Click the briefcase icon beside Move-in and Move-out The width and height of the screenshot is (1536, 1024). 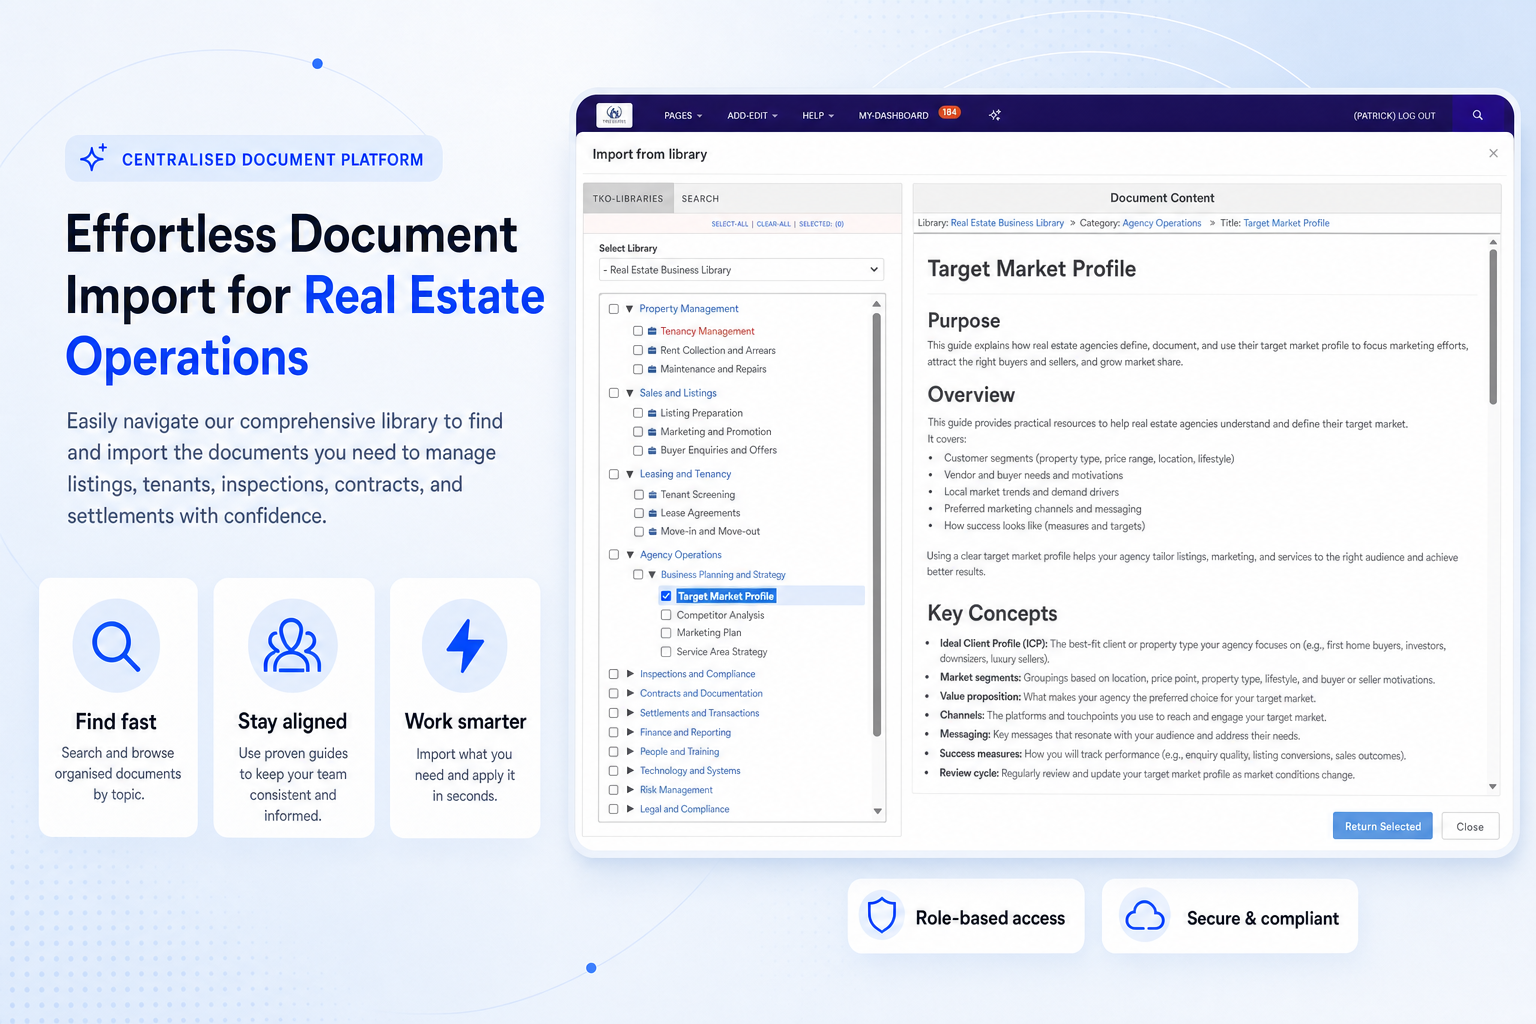pyautogui.click(x=652, y=531)
